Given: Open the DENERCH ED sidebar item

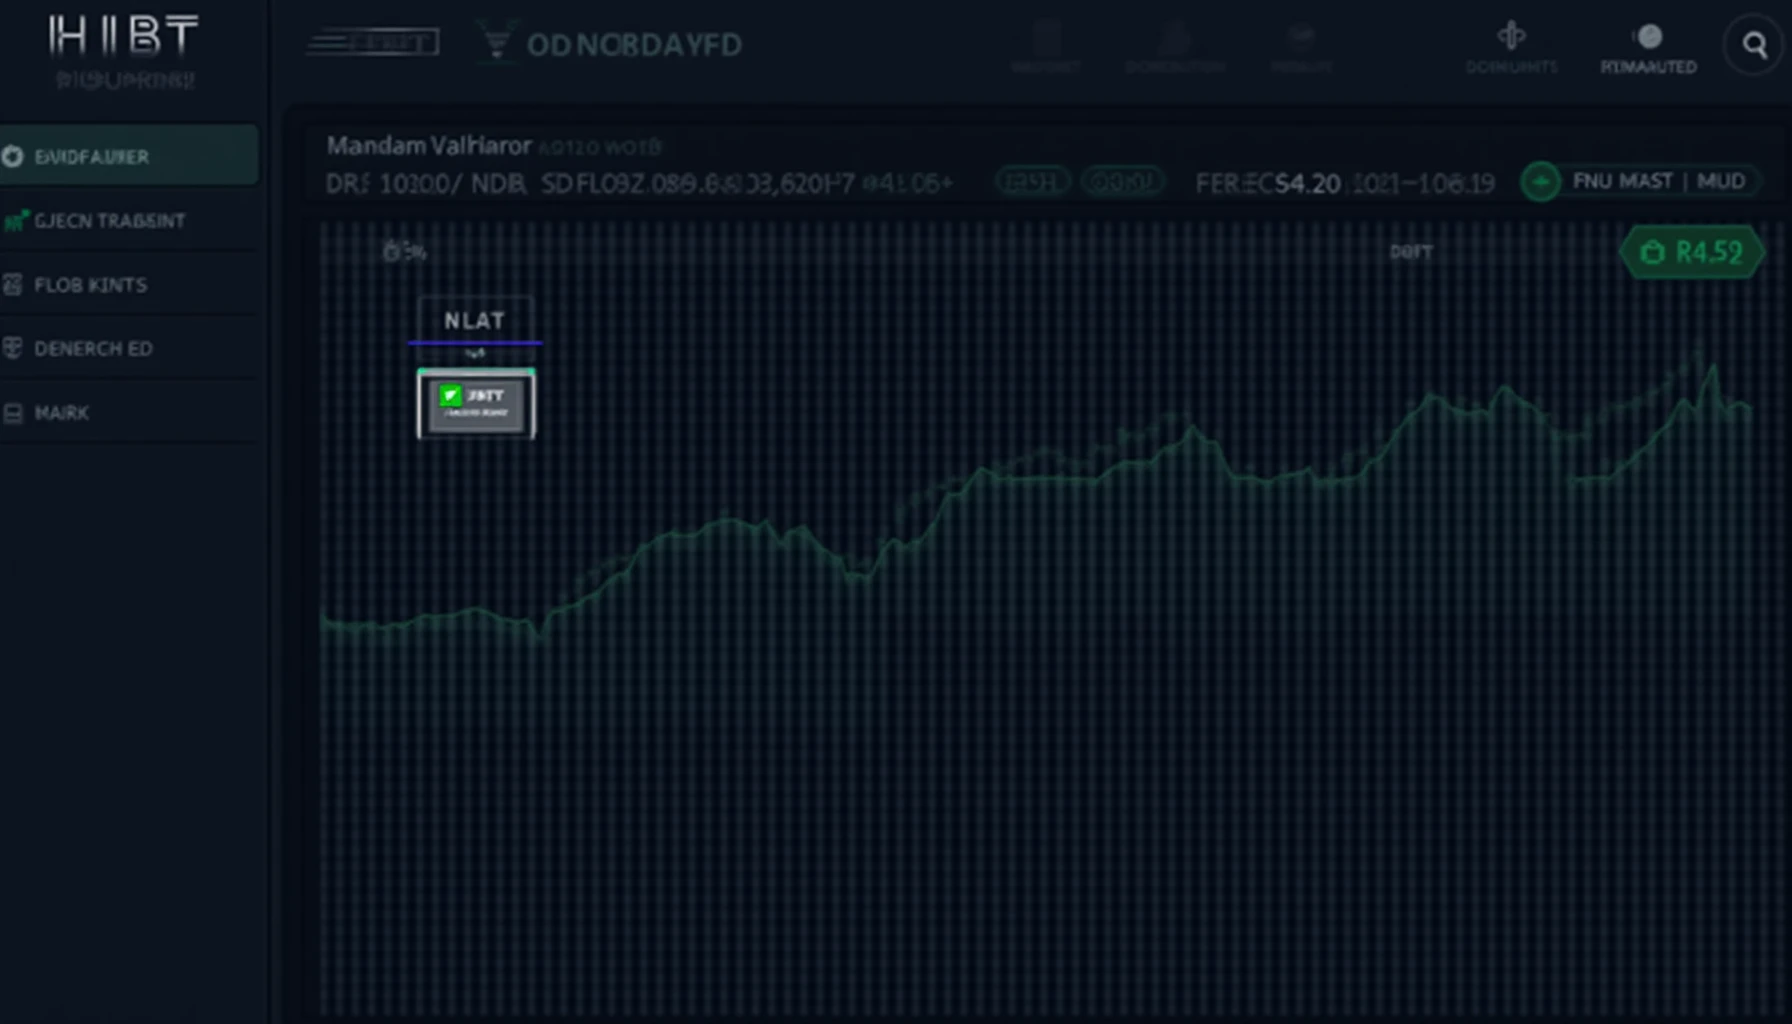Looking at the screenshot, I should 129,348.
